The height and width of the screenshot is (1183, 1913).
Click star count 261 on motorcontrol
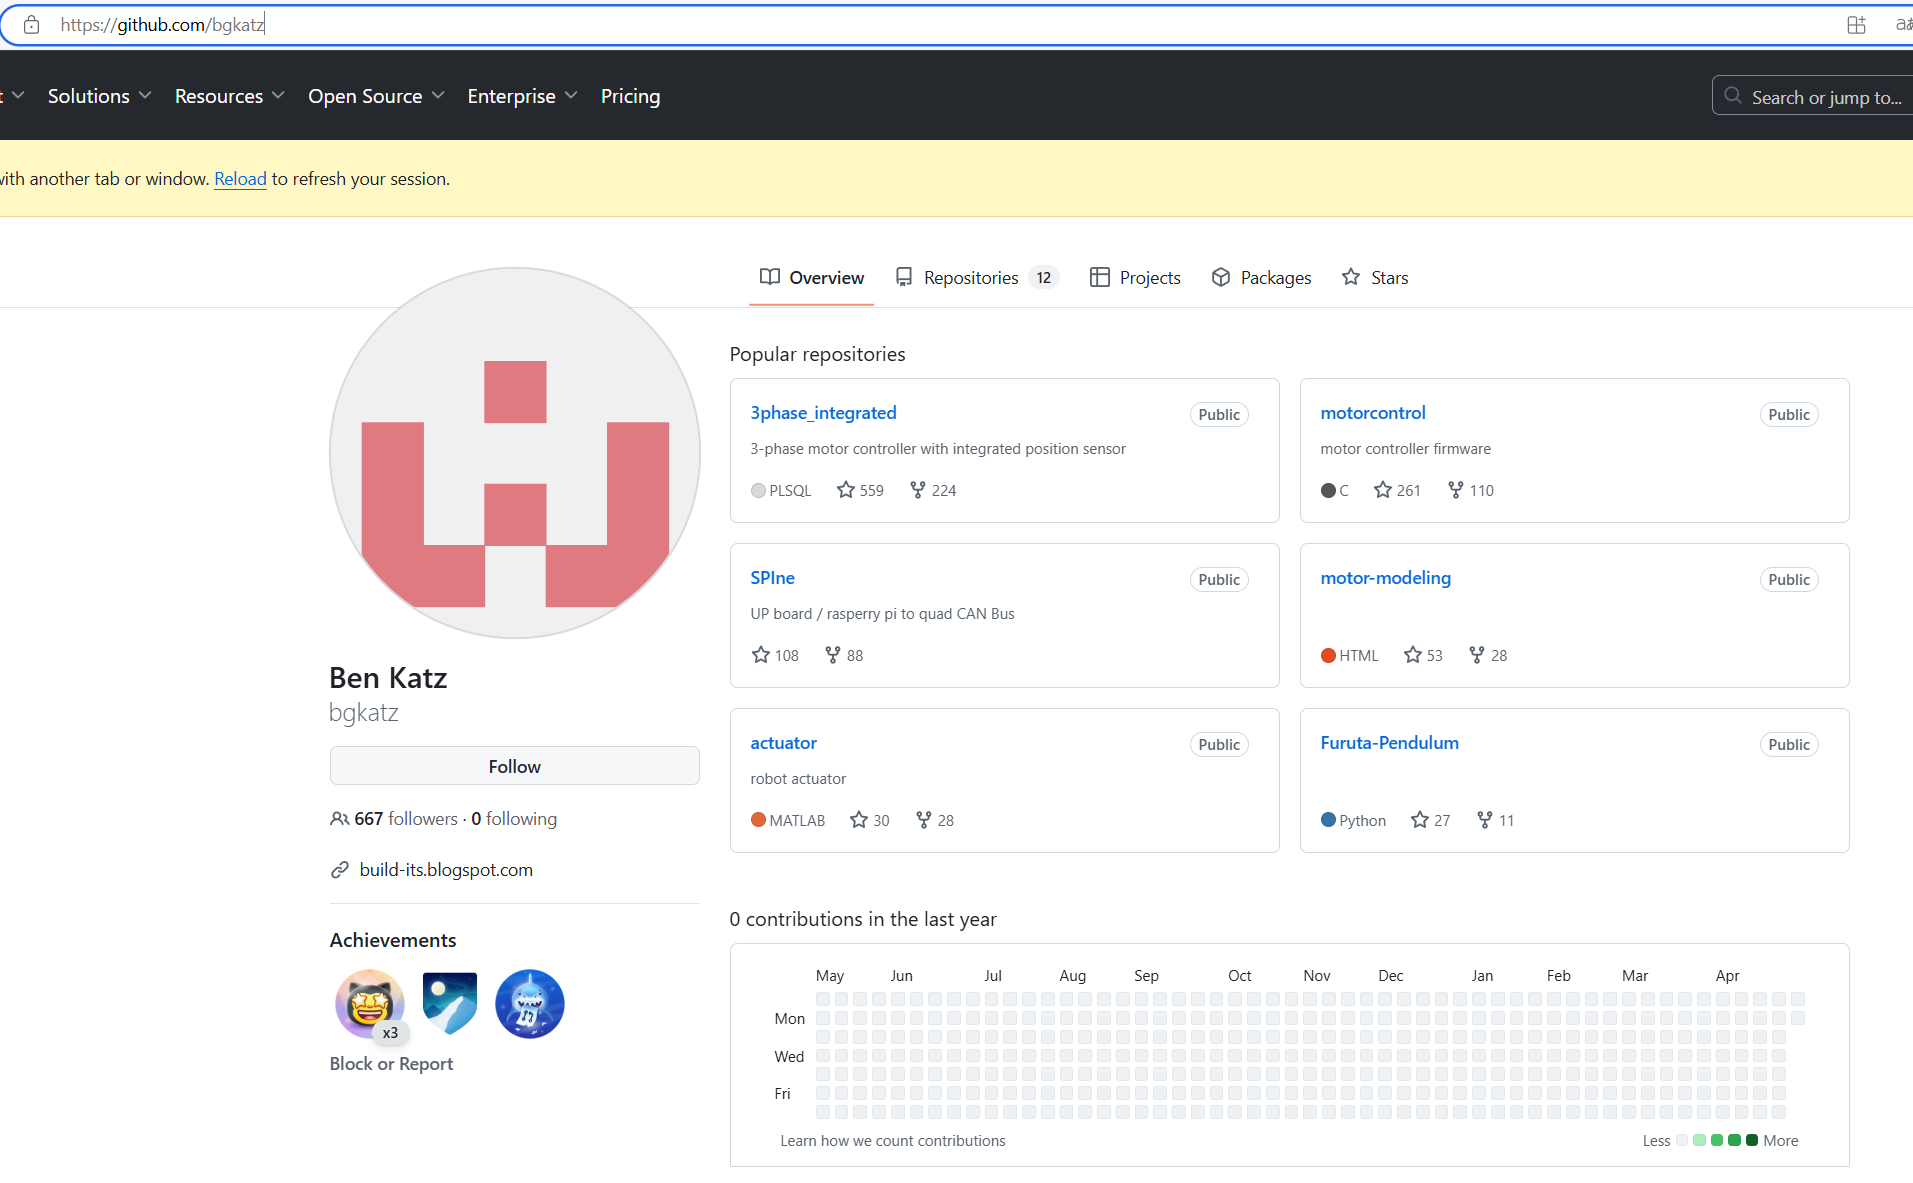point(1397,490)
